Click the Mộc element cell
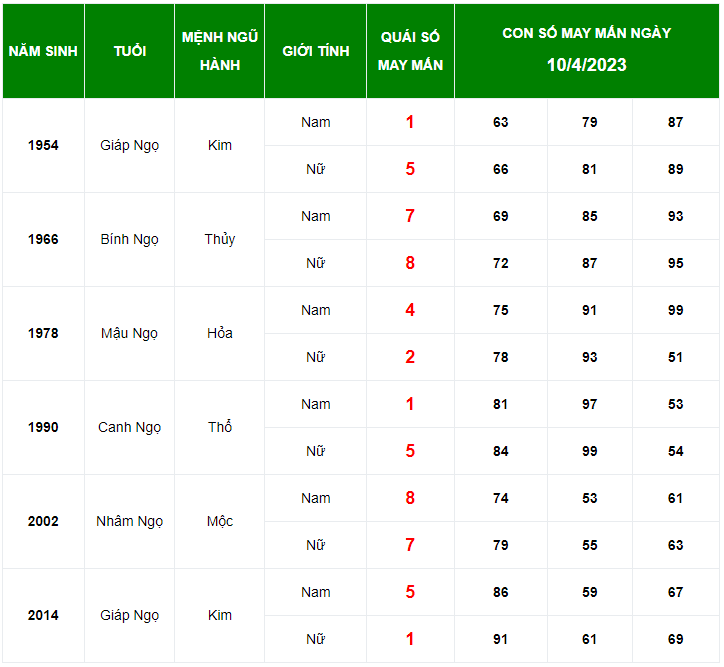Screen dimensions: 724x667 [220, 521]
